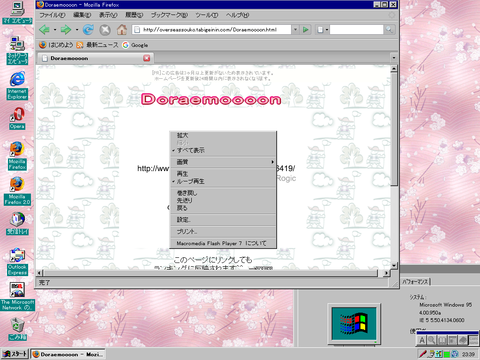Click the Stop loading icon
The width and height of the screenshot is (480, 360).
105,30
